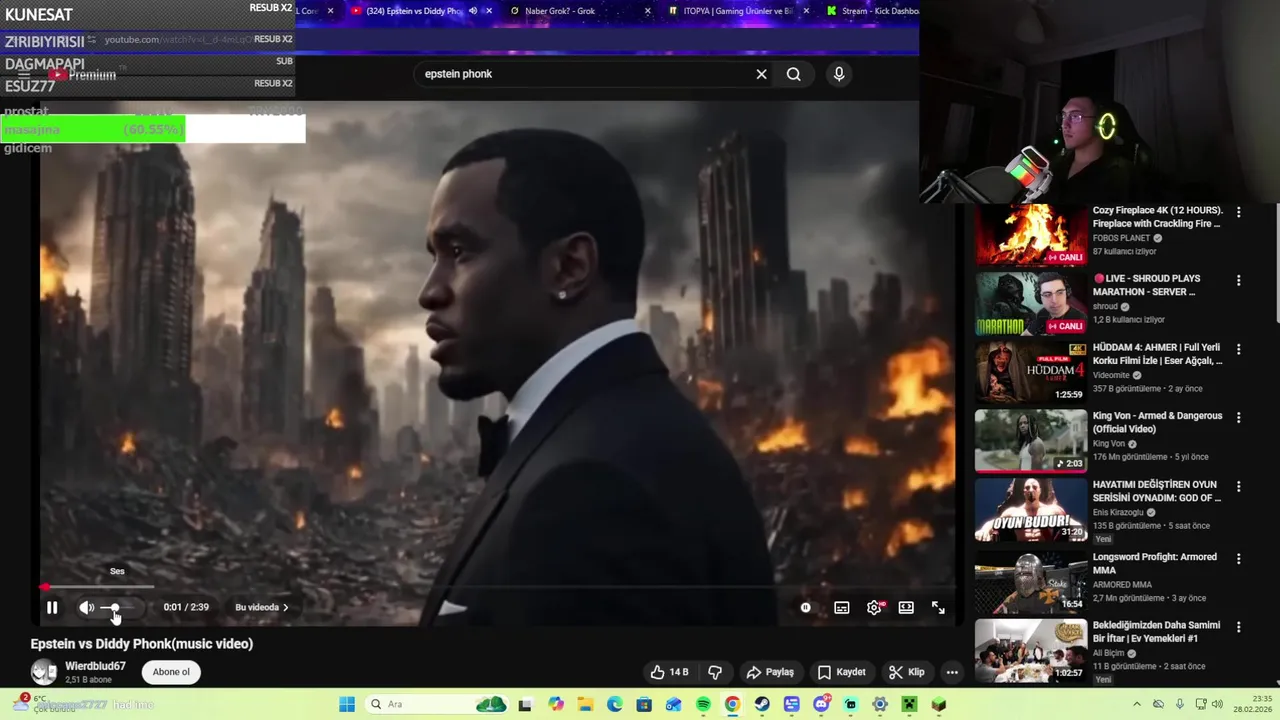The image size is (1280, 720).
Task: Save video with the Kaydet button
Action: click(x=841, y=672)
